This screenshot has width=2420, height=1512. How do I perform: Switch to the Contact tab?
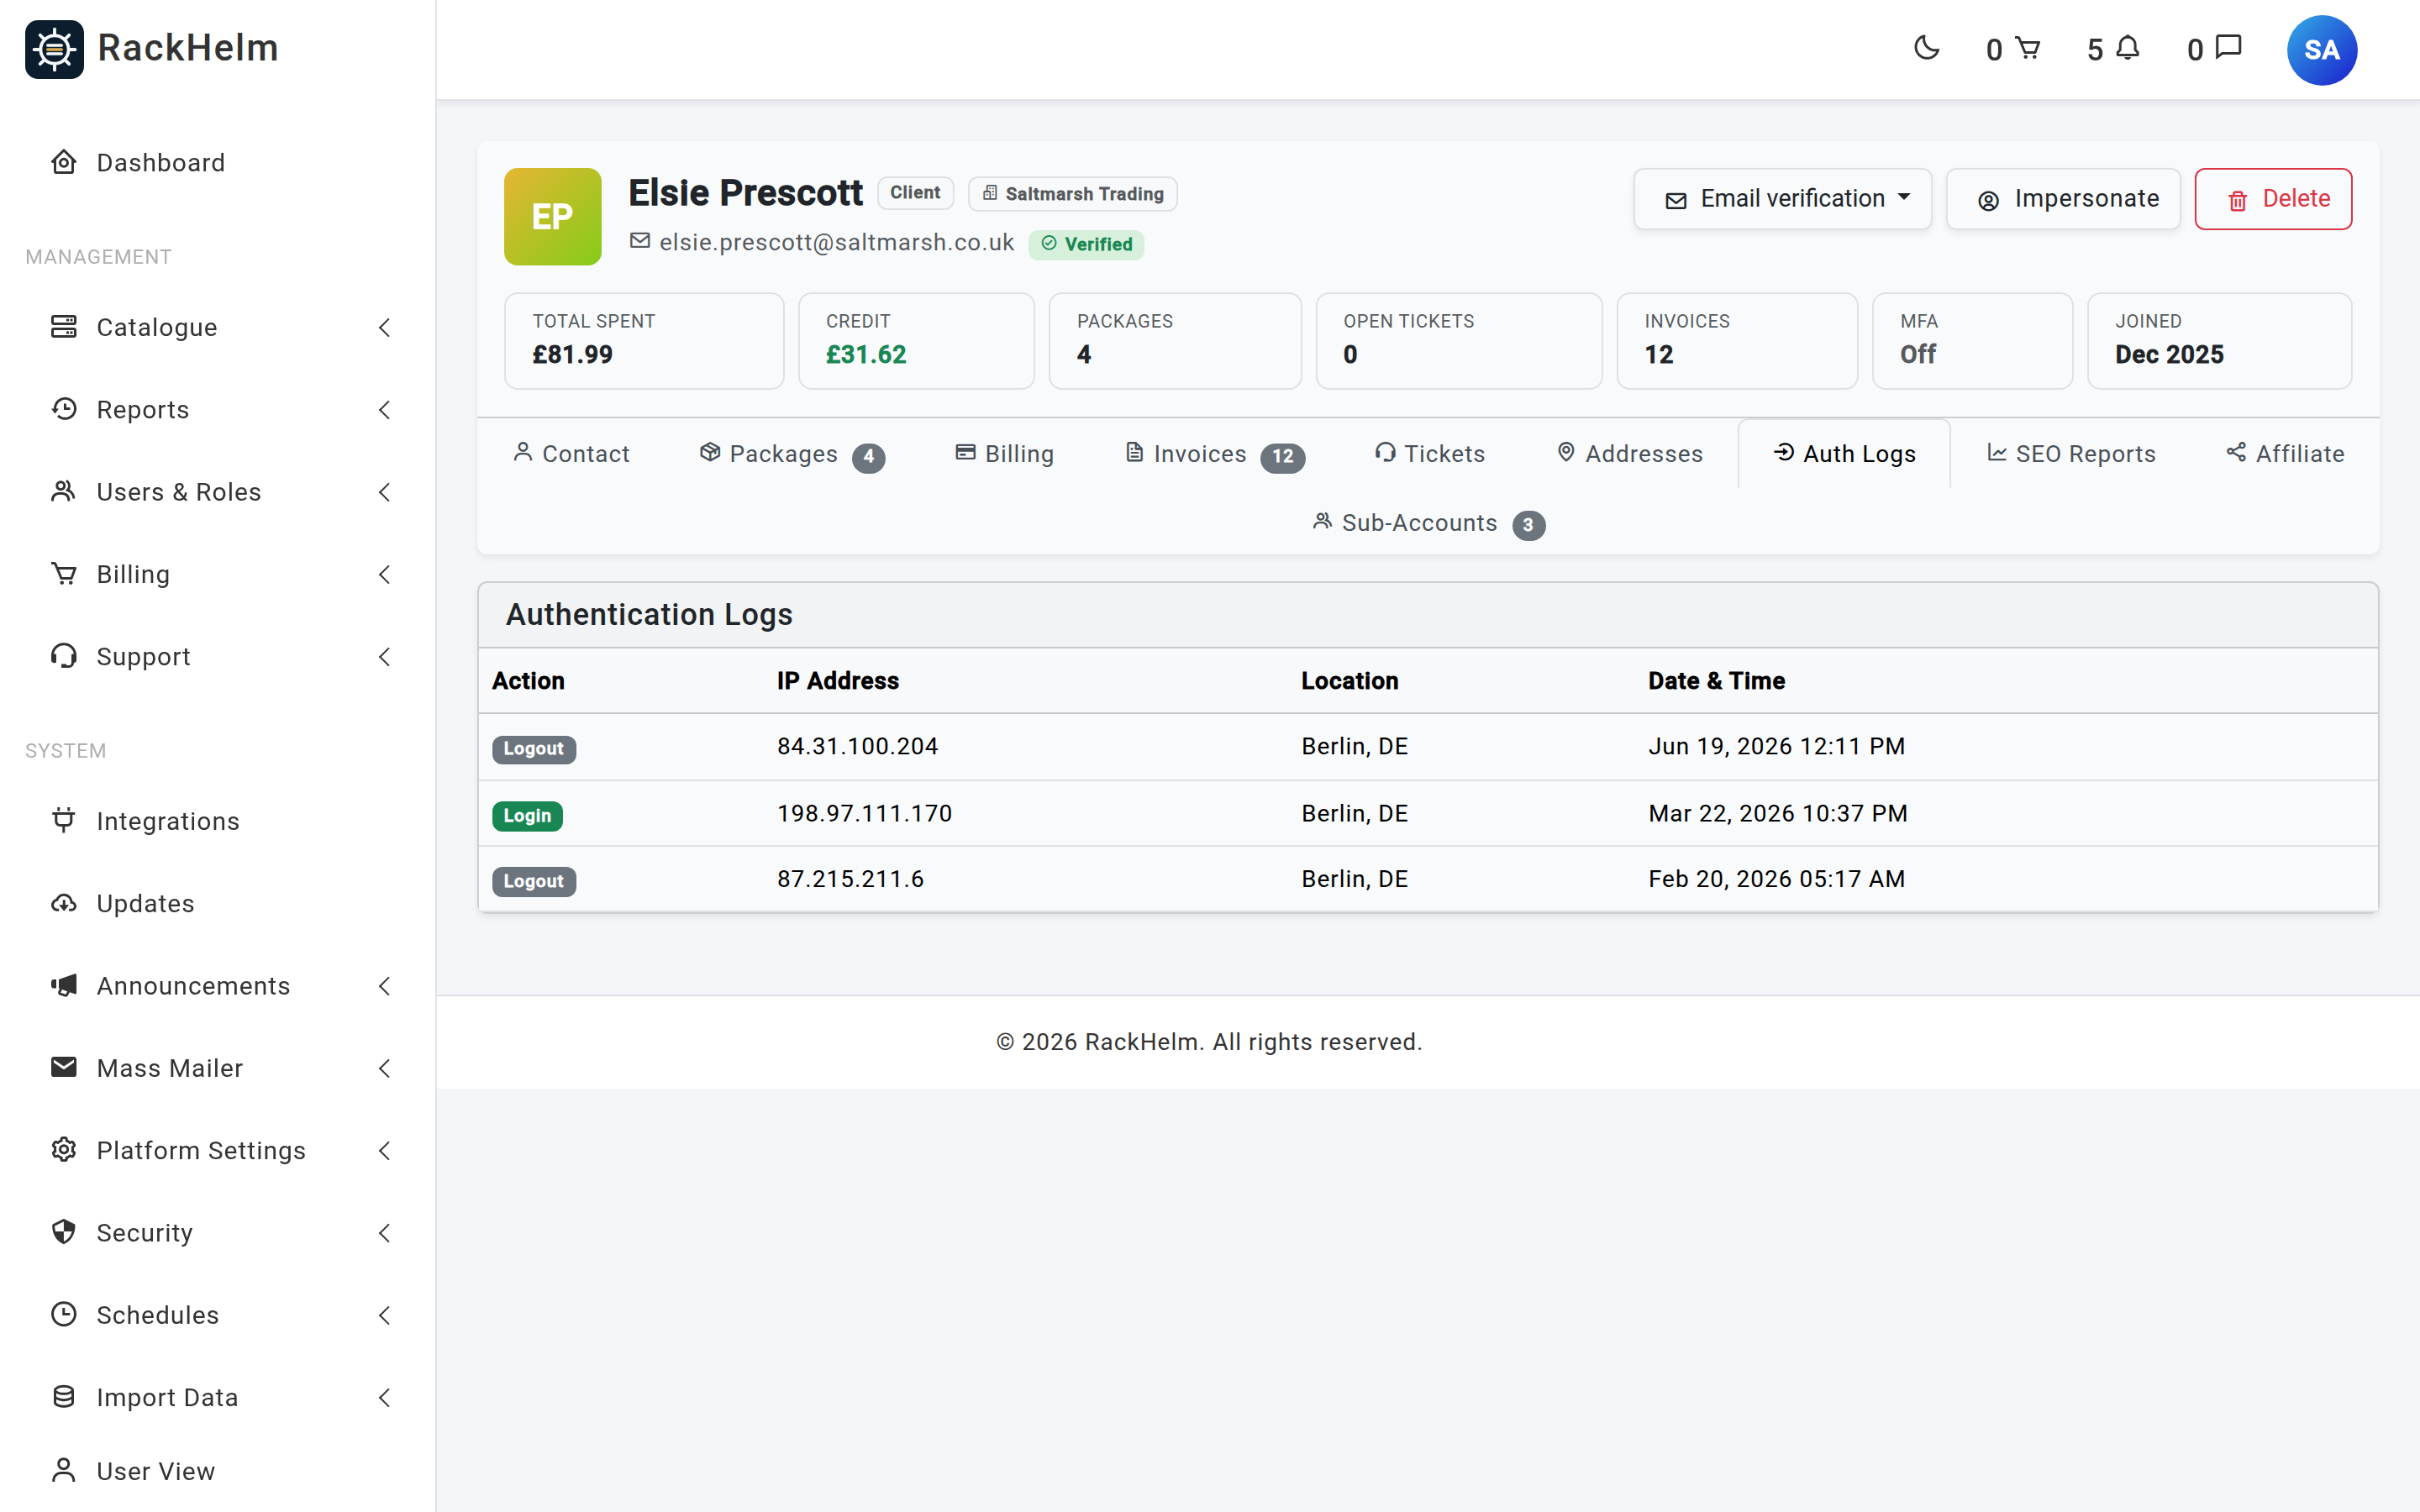571,454
